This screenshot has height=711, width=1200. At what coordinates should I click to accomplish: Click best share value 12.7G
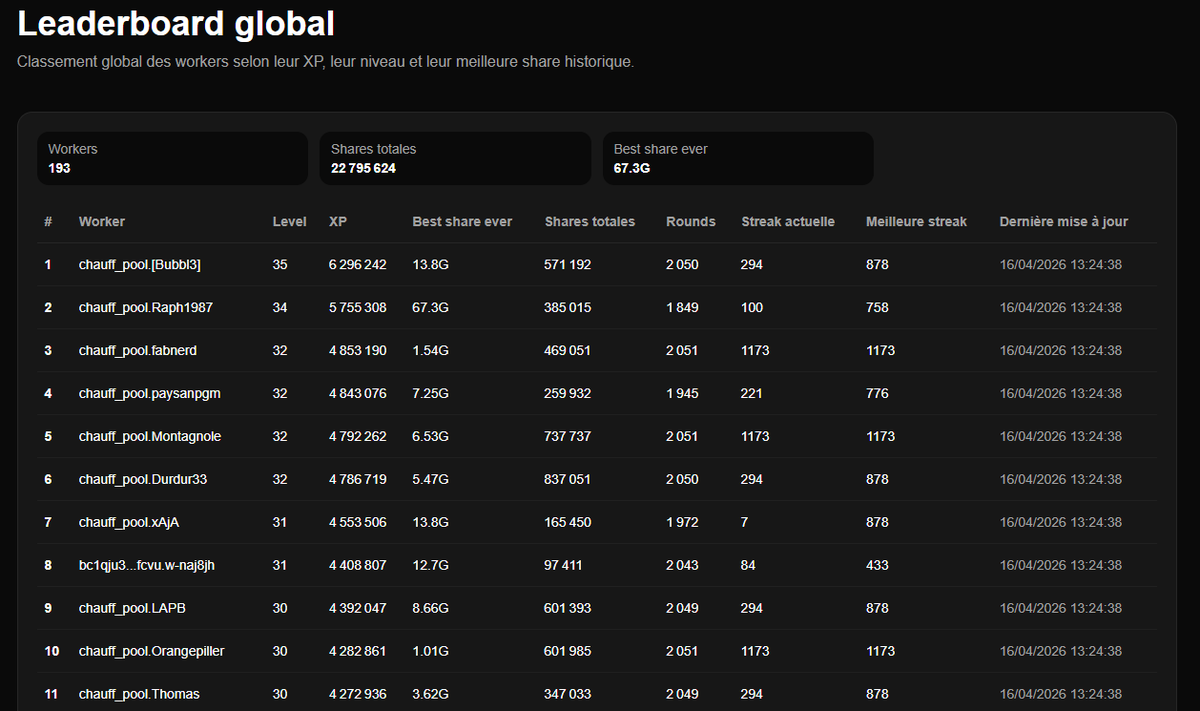point(430,566)
